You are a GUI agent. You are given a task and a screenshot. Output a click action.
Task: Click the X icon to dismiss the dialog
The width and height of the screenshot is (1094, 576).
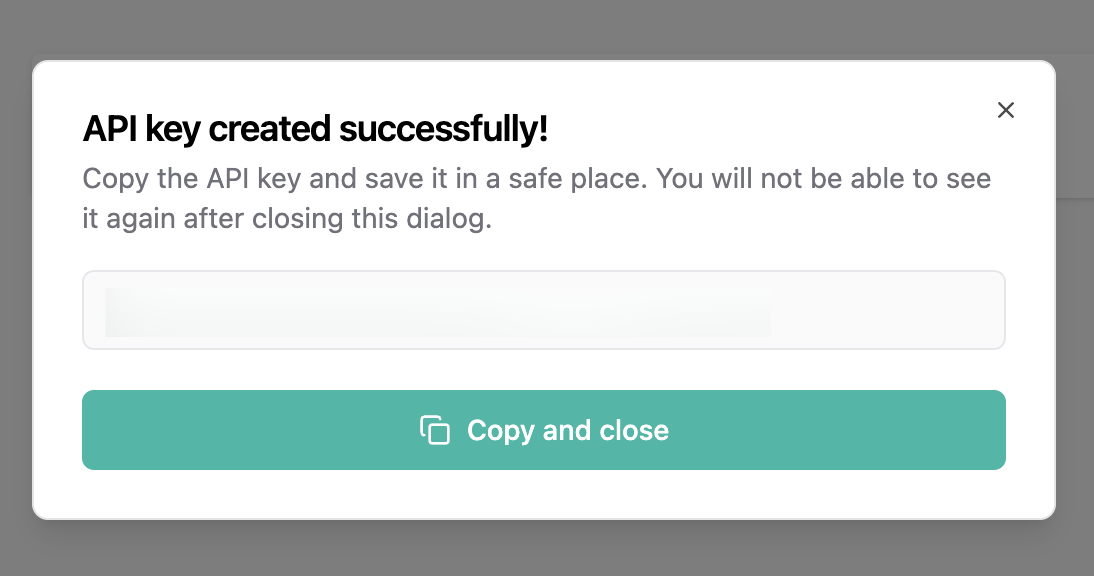point(1006,110)
